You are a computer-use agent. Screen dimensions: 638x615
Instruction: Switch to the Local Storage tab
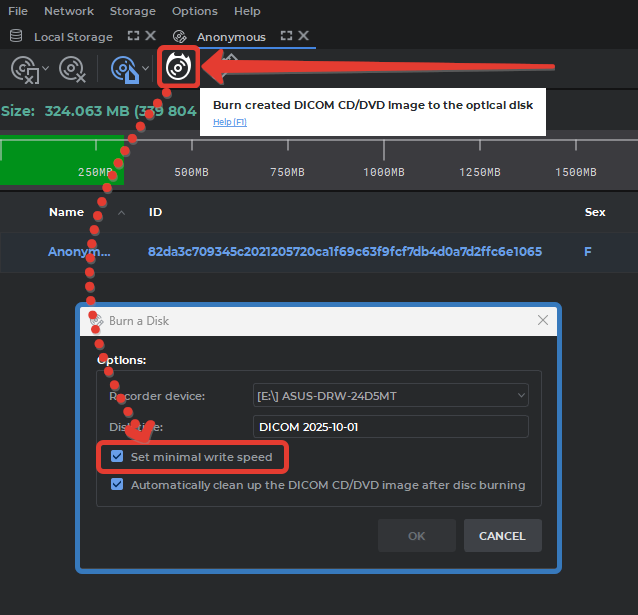(73, 37)
